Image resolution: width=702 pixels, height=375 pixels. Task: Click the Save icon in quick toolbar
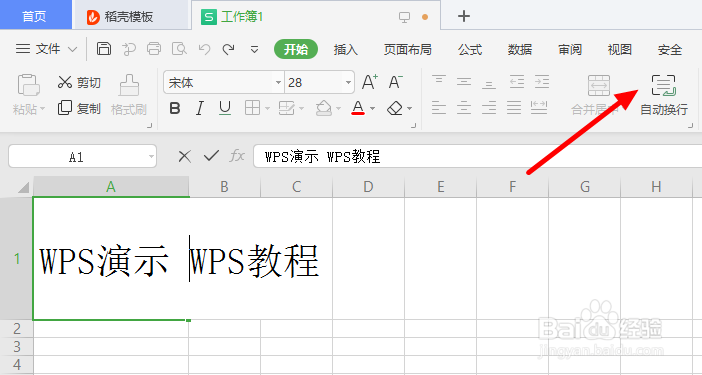tap(104, 48)
